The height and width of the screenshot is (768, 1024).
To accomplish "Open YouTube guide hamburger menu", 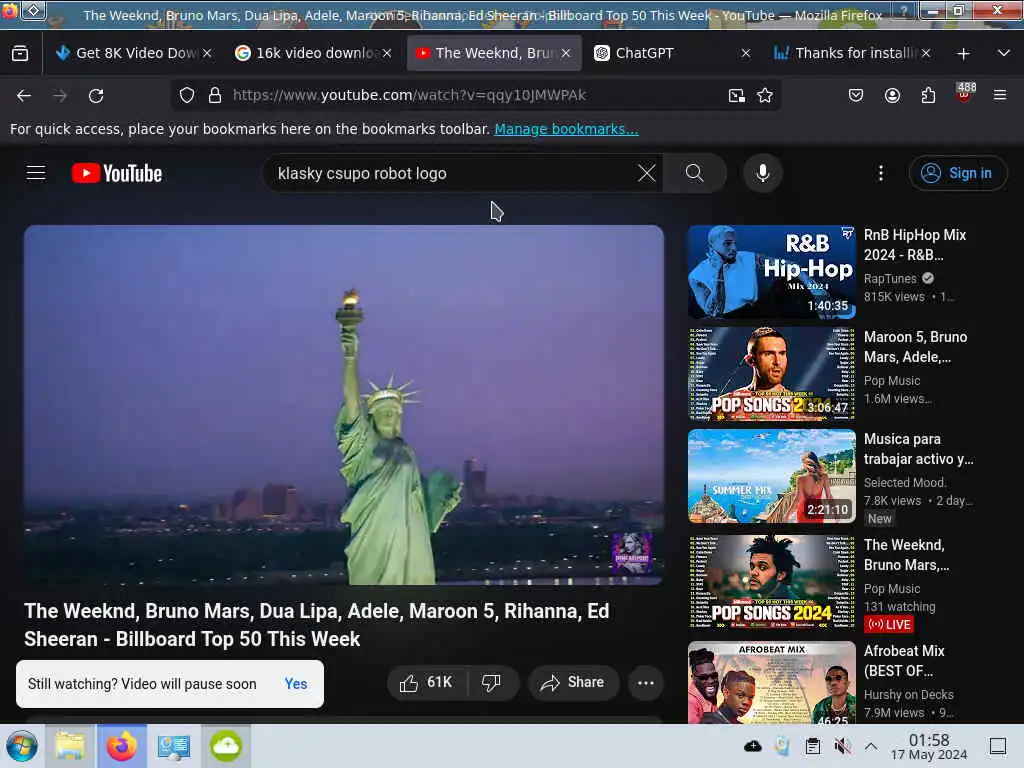I will pyautogui.click(x=36, y=173).
